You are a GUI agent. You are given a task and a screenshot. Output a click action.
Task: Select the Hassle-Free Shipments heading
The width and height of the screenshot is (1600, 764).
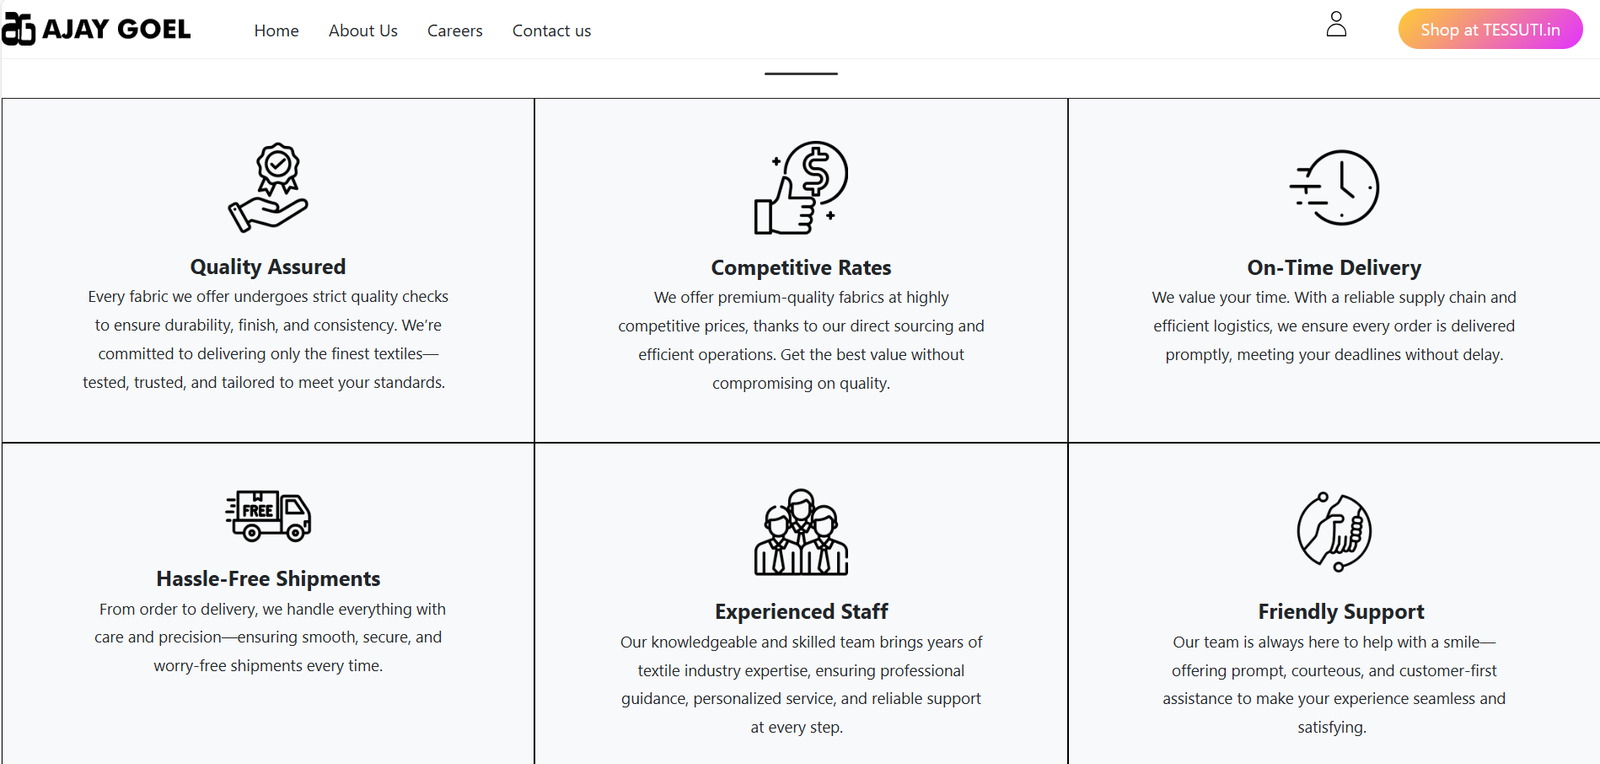click(268, 579)
